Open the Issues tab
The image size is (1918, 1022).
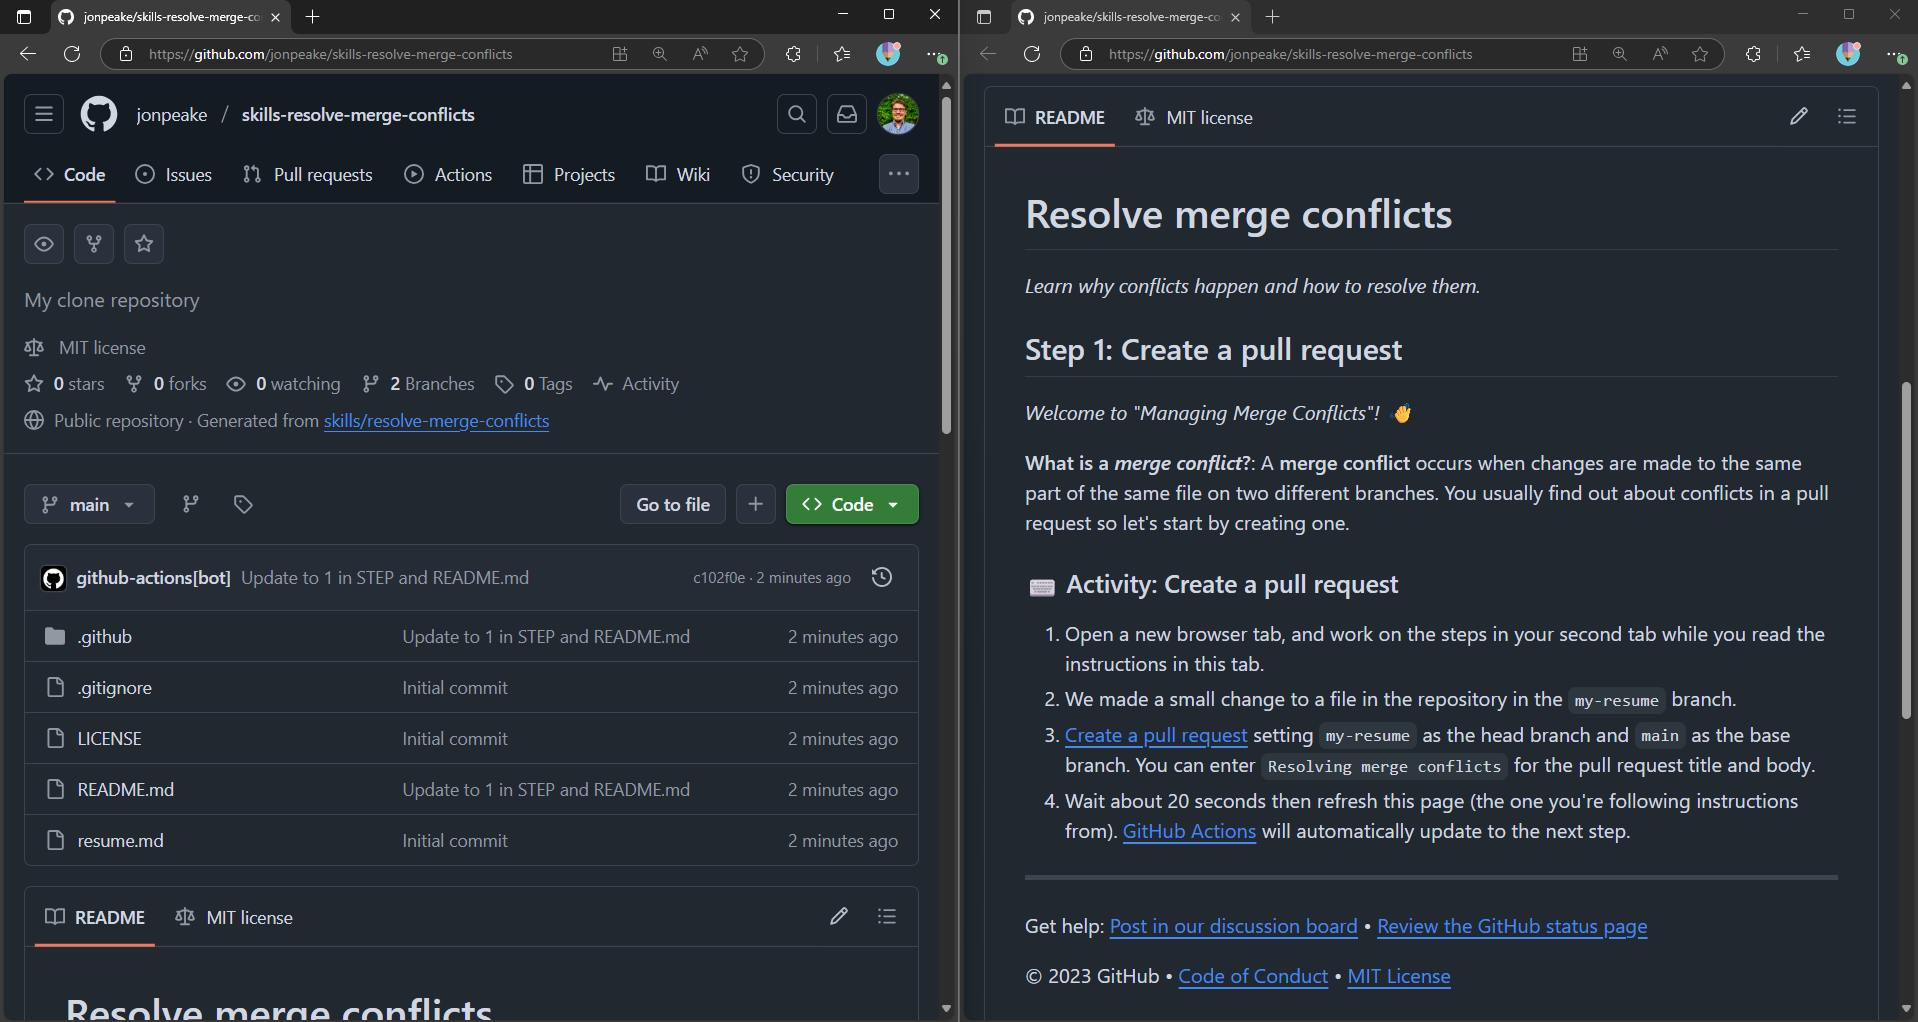click(174, 174)
